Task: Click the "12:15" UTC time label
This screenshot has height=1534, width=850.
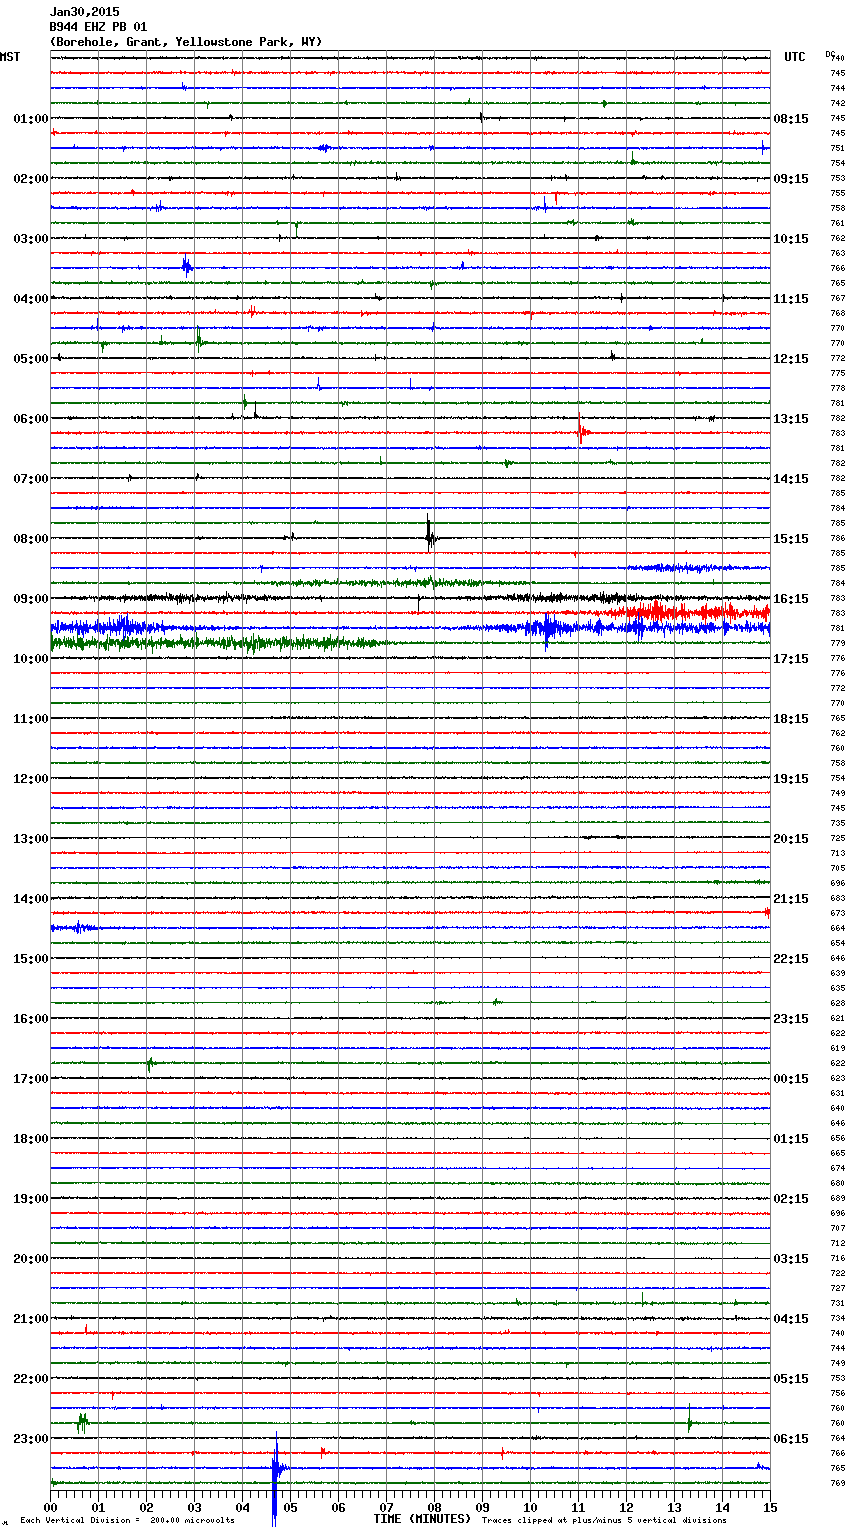Action: pos(791,359)
